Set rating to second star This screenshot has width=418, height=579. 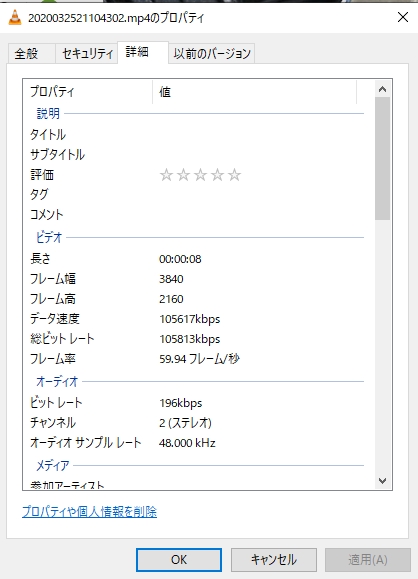(183, 175)
